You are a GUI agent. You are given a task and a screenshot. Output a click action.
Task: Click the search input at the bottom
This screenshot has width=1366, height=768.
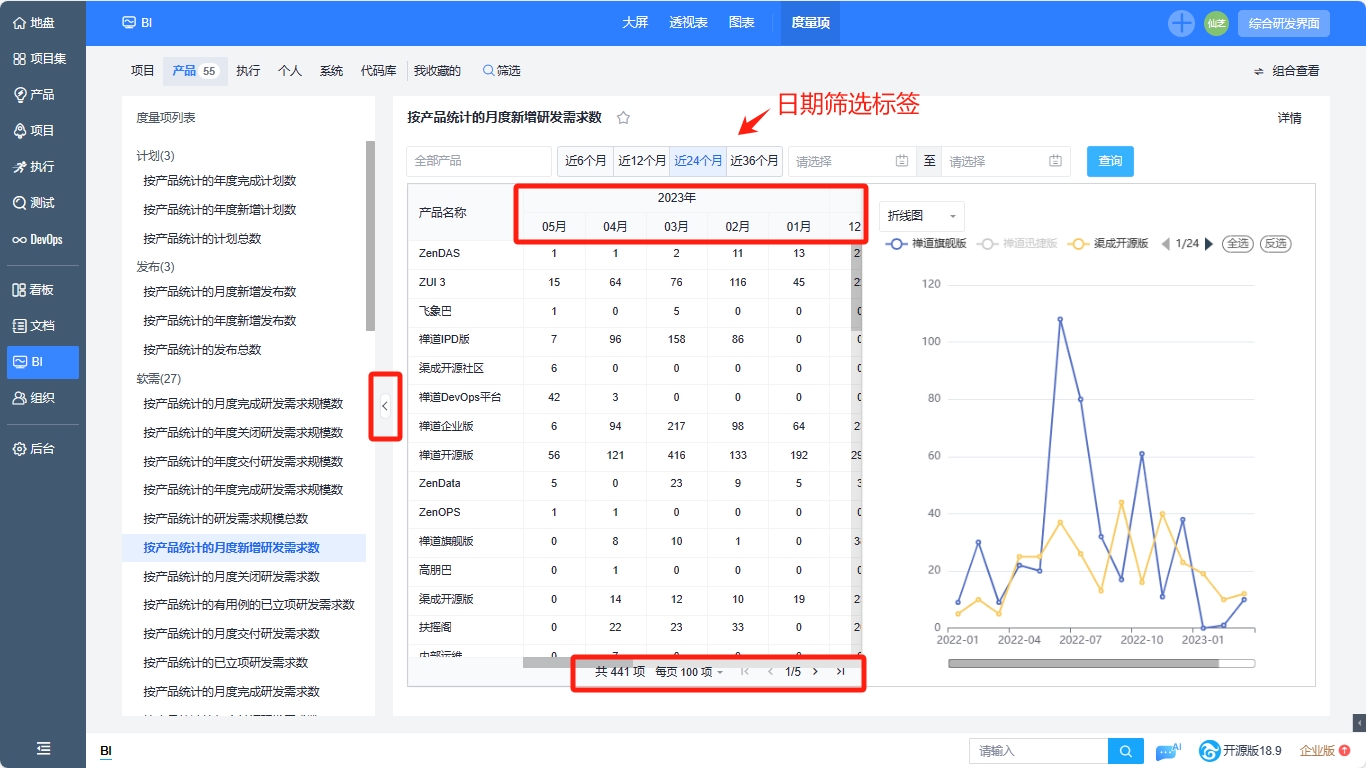1040,750
